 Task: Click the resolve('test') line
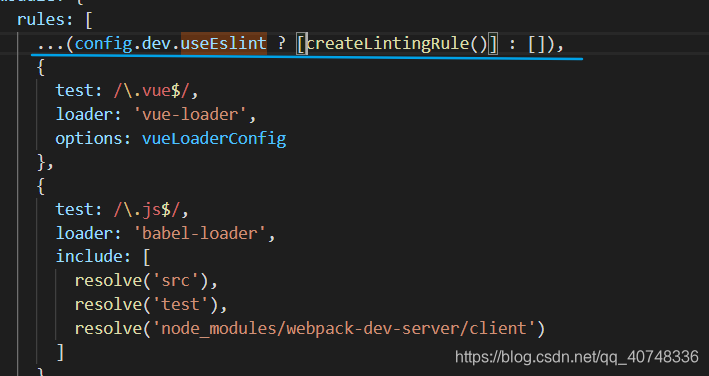tap(151, 305)
